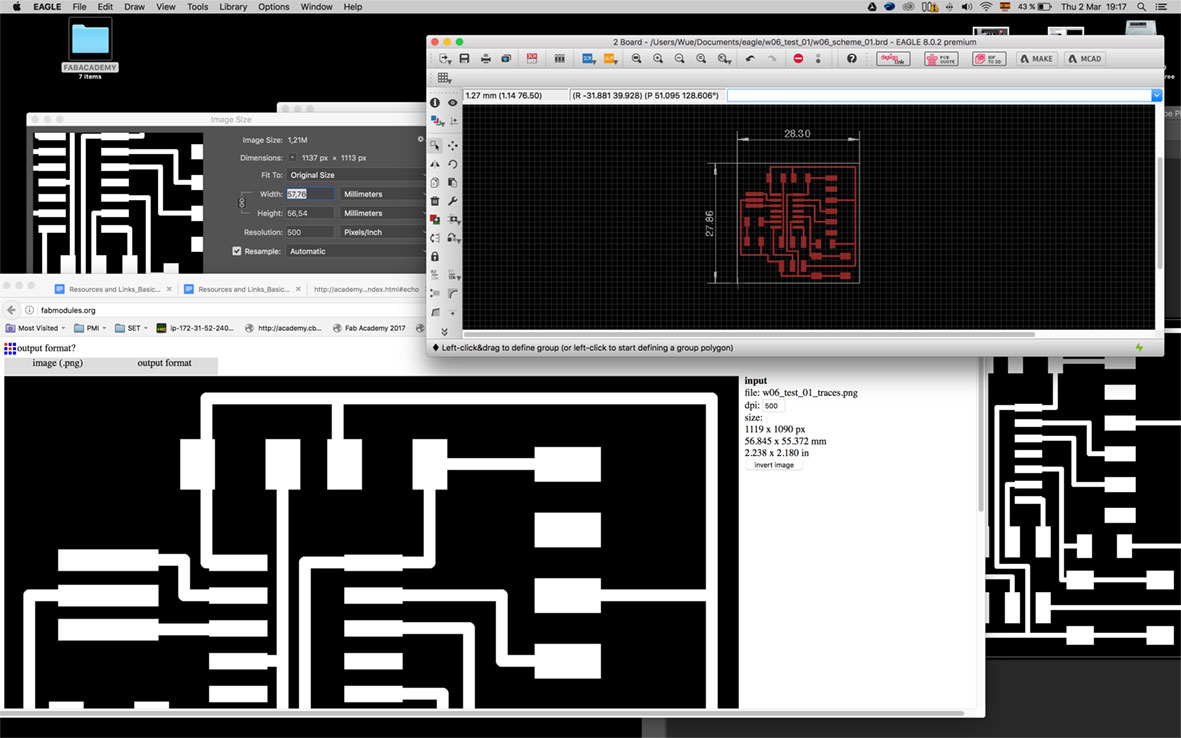The image size is (1181, 738).
Task: Click the Save icon in EAGLE toolbar
Action: tap(465, 59)
